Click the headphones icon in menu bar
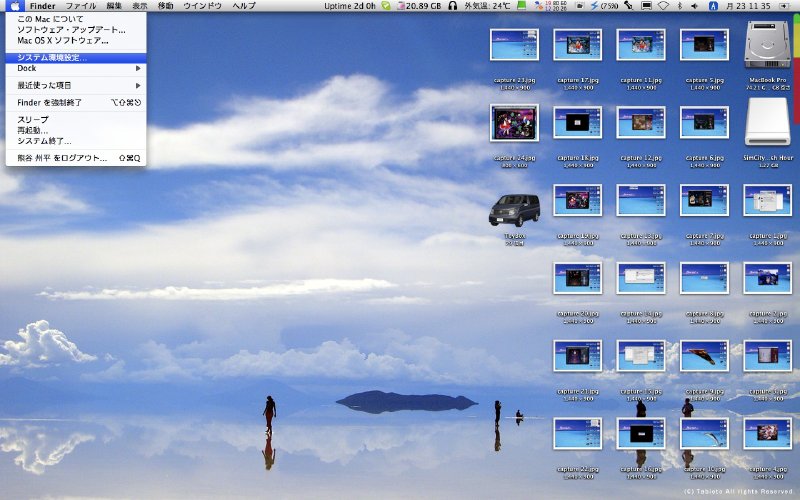Image resolution: width=800 pixels, height=500 pixels. 452,6
